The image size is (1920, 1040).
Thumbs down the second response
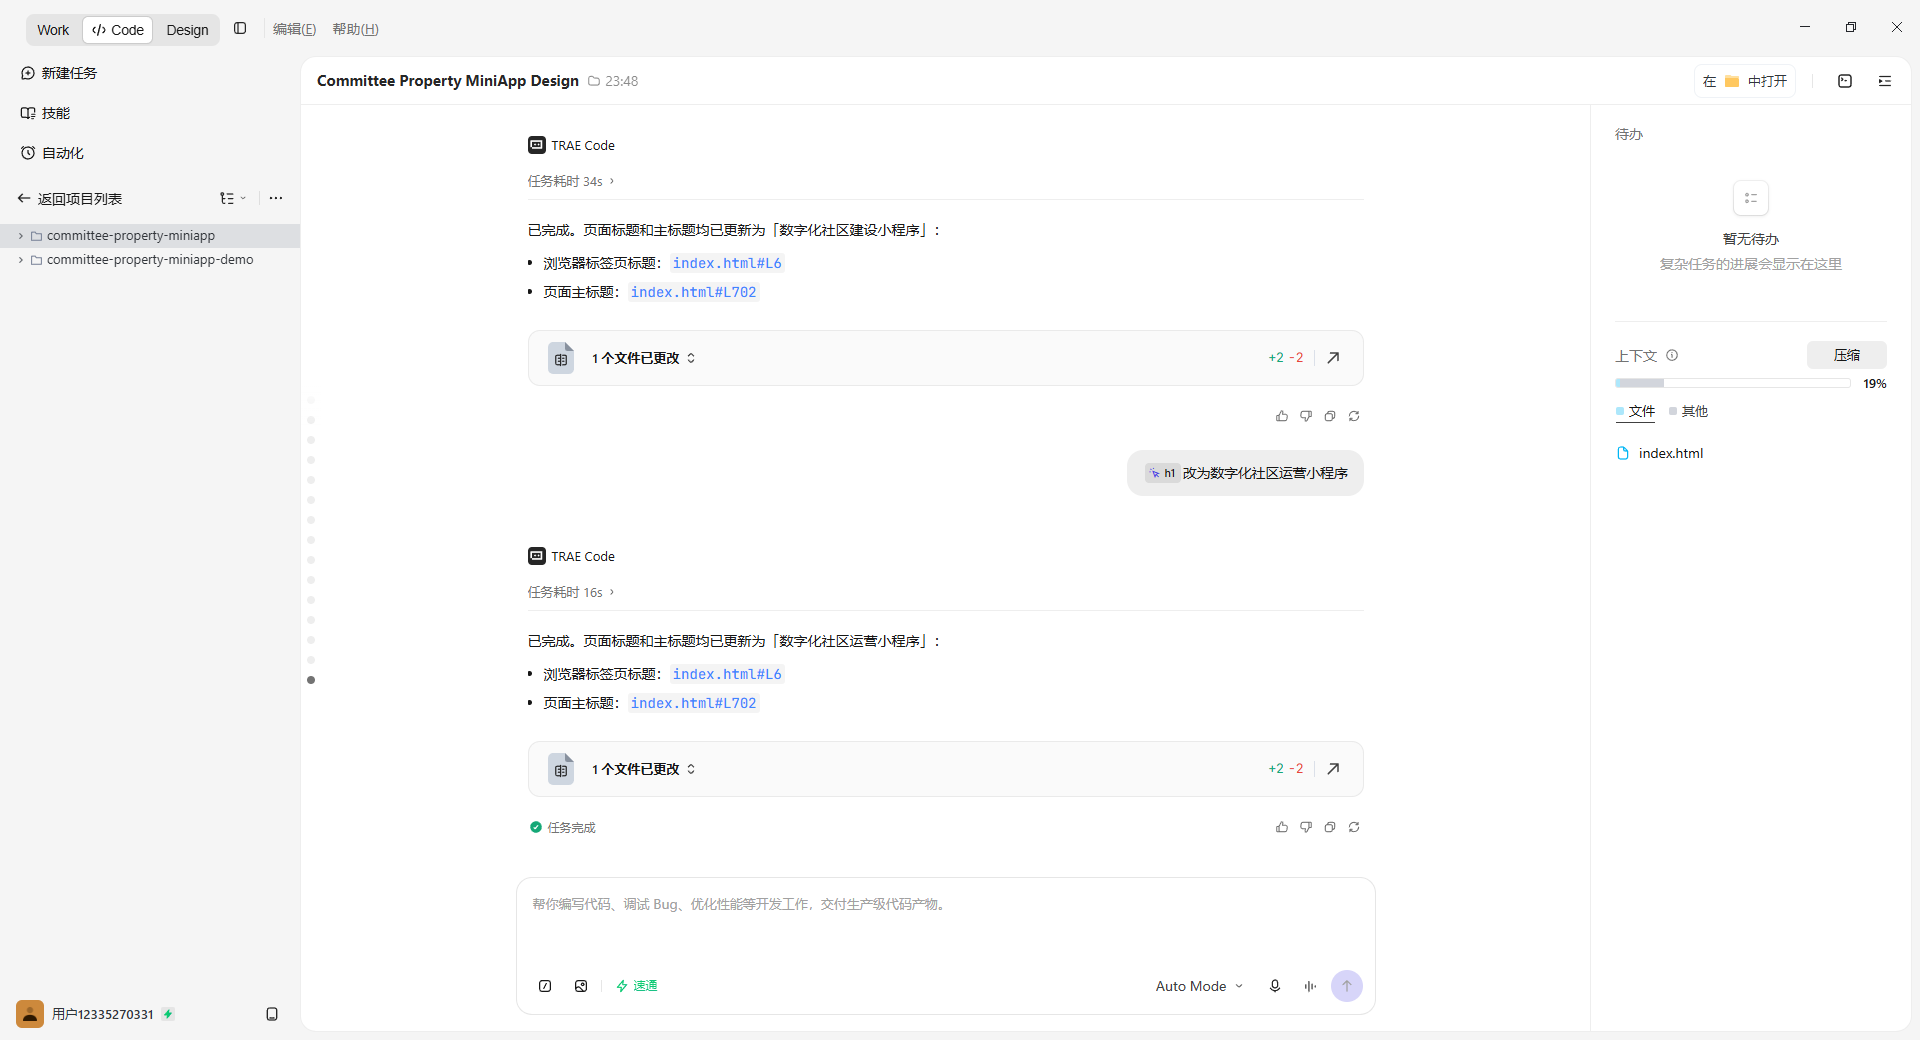click(x=1306, y=827)
